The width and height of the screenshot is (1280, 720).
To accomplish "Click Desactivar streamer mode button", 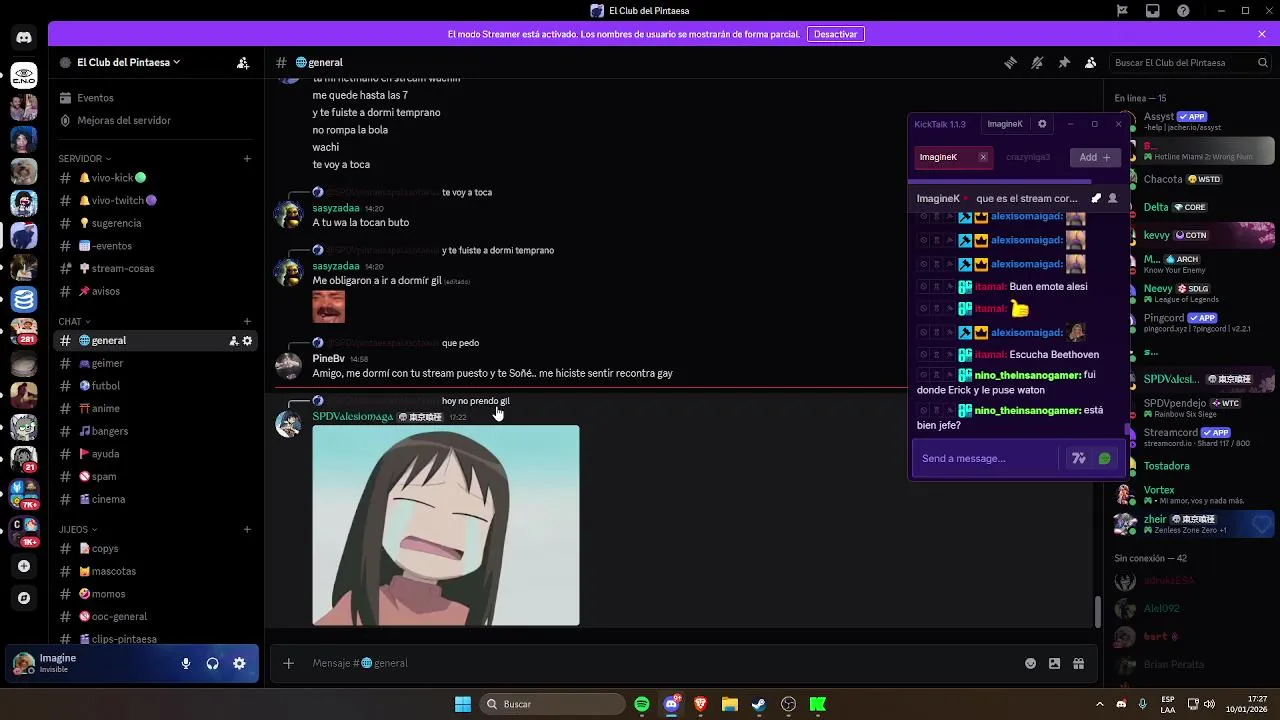I will click(x=835, y=34).
